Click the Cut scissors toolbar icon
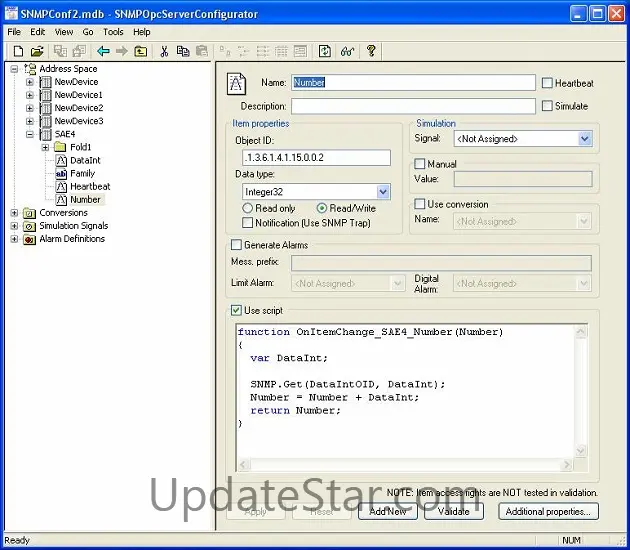The height and width of the screenshot is (550, 630). tap(164, 51)
